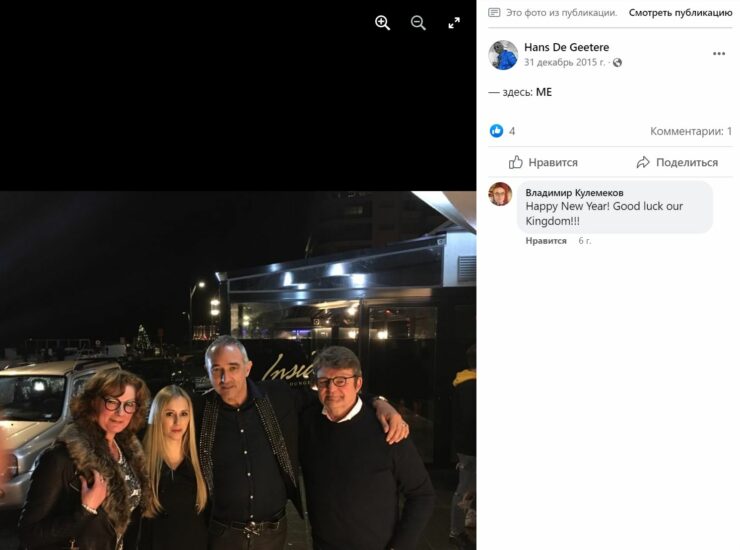
Task: Click the Нравится thumbs-up button
Action: [543, 162]
